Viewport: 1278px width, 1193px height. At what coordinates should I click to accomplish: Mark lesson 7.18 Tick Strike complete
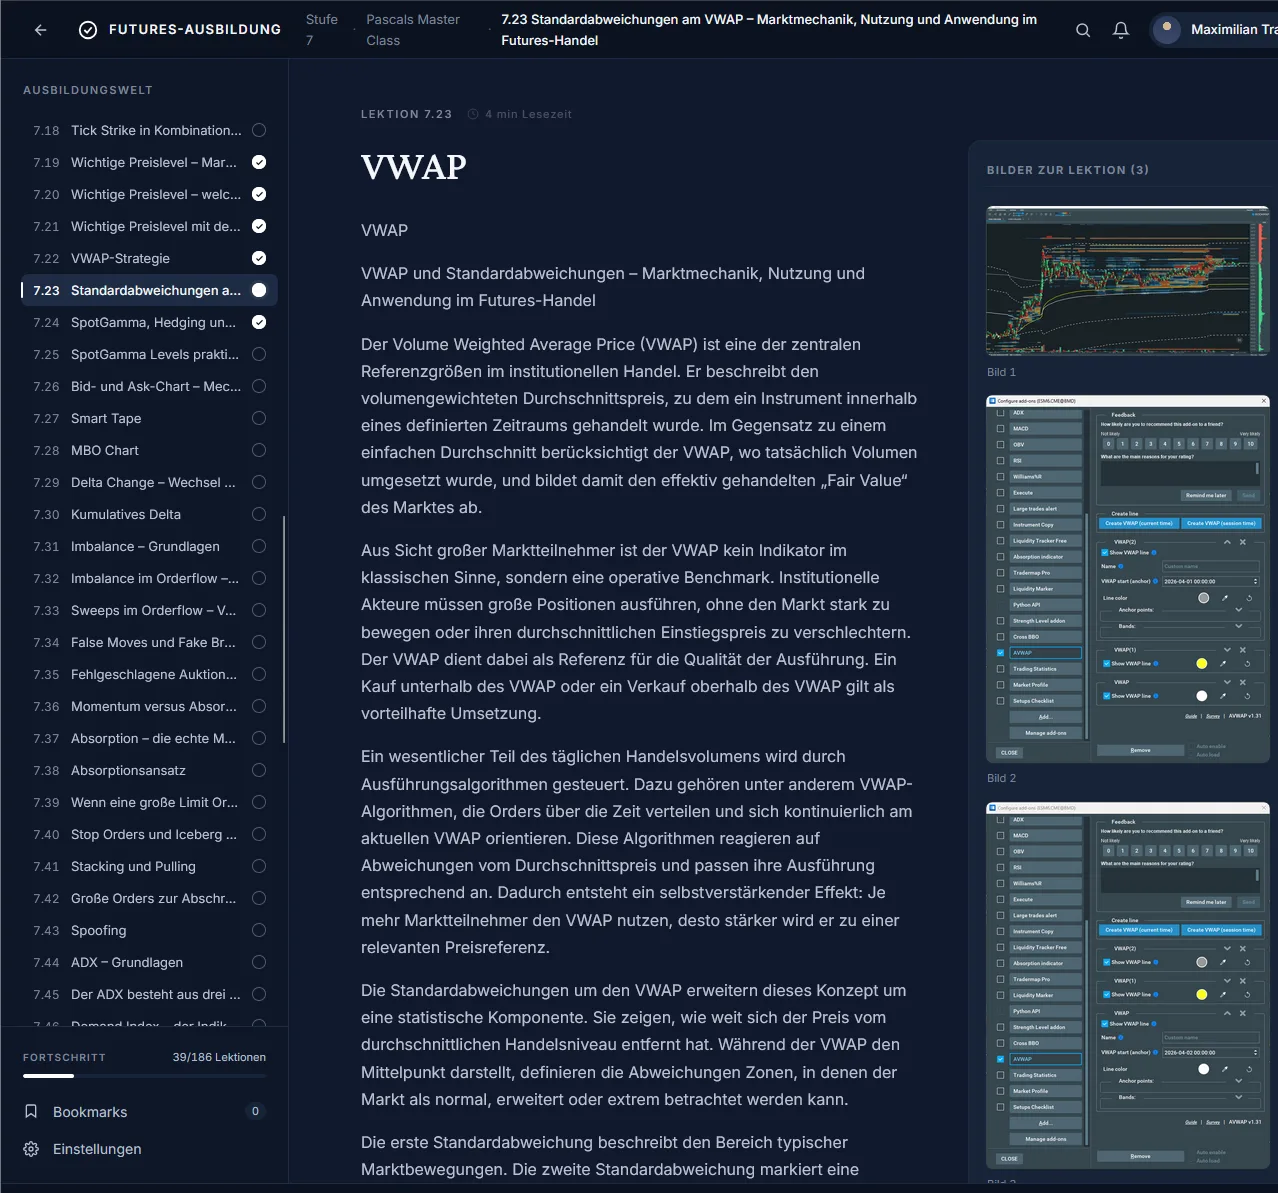click(259, 130)
